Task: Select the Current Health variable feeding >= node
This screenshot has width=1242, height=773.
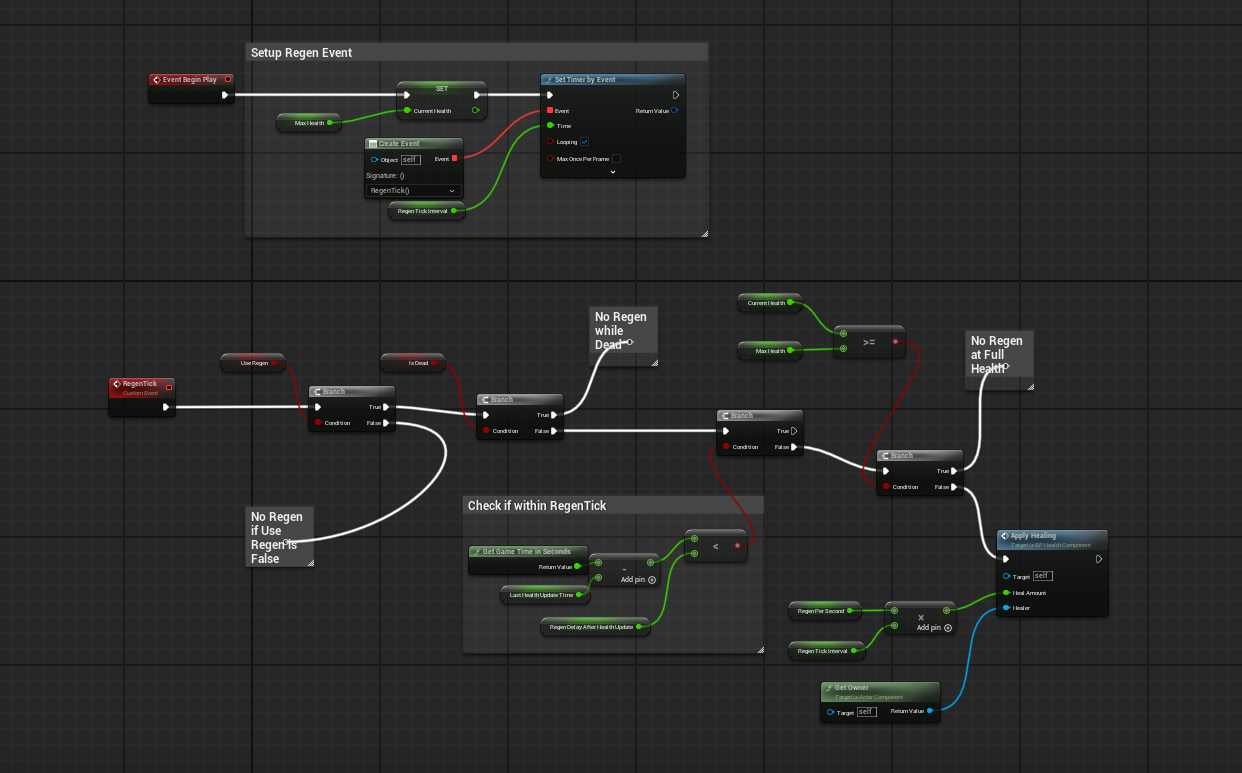Action: [x=769, y=302]
